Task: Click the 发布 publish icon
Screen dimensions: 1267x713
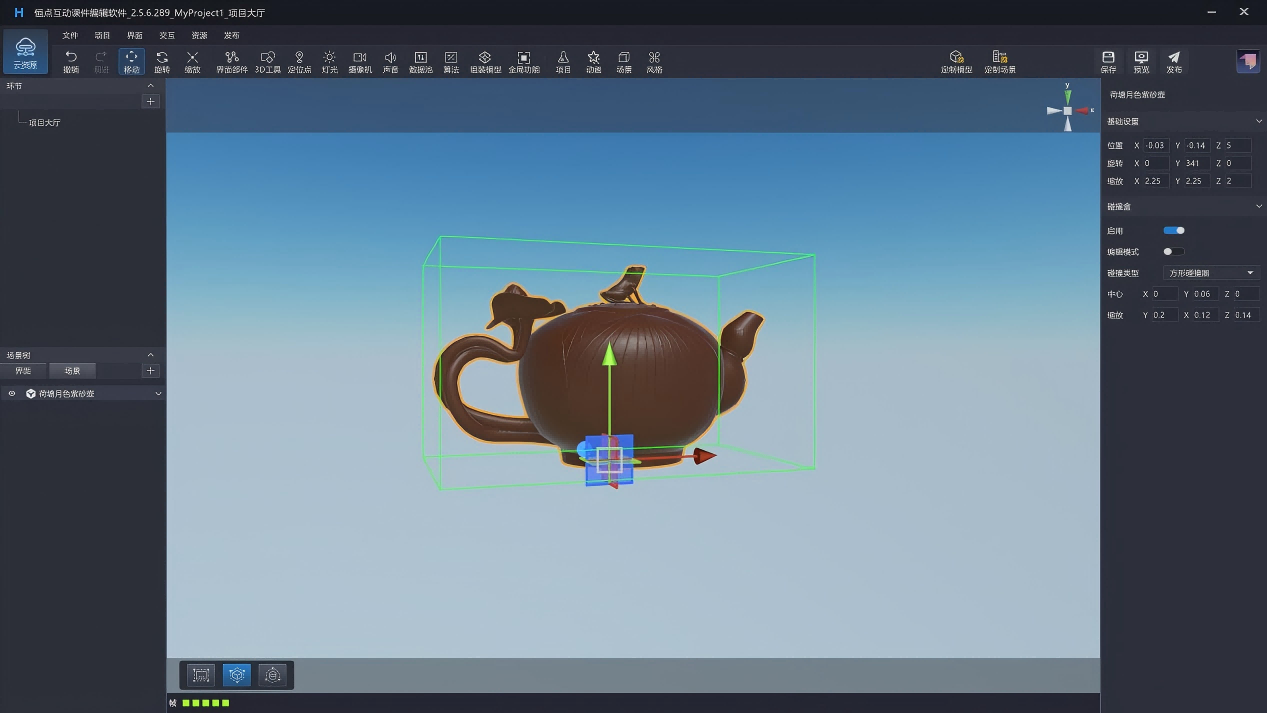Action: click(x=1173, y=61)
